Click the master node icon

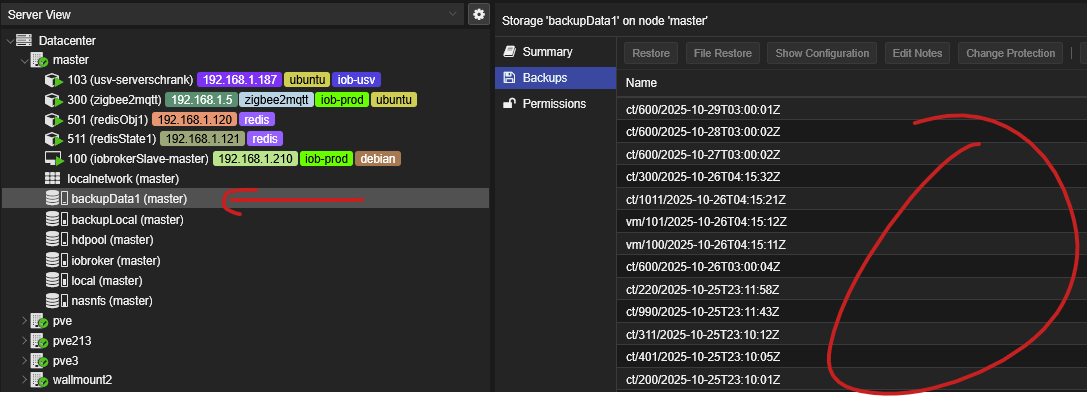pos(39,60)
